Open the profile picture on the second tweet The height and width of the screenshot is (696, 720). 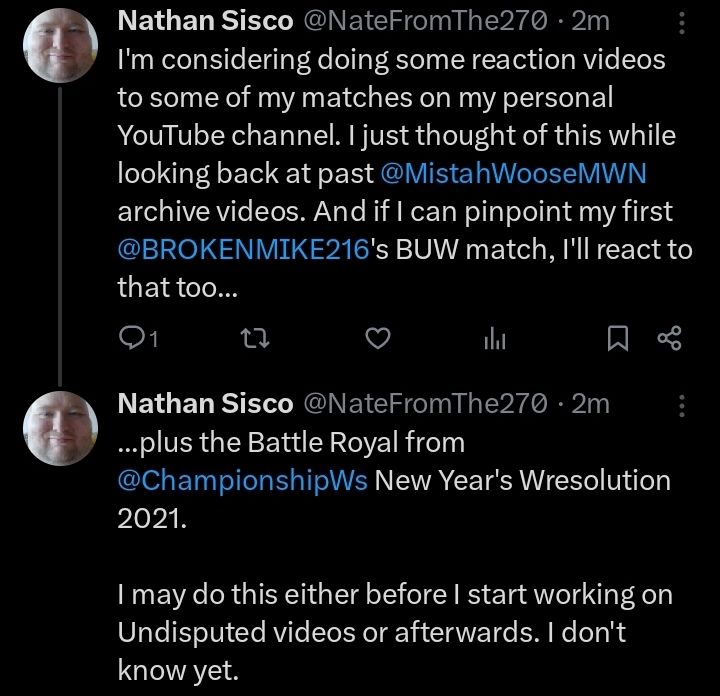pos(60,427)
